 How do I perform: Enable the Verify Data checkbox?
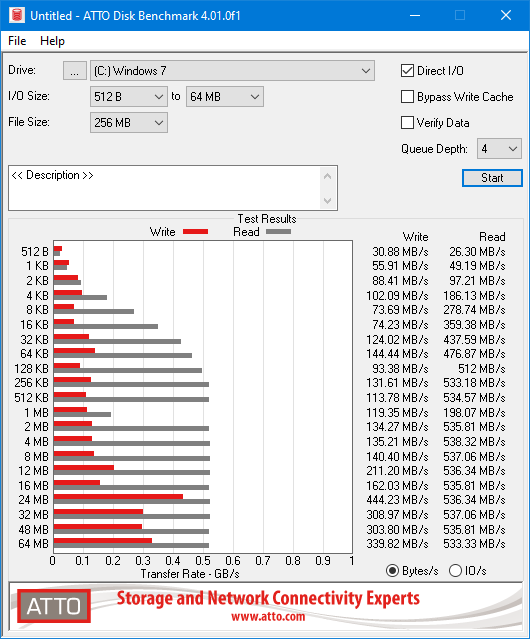(407, 123)
